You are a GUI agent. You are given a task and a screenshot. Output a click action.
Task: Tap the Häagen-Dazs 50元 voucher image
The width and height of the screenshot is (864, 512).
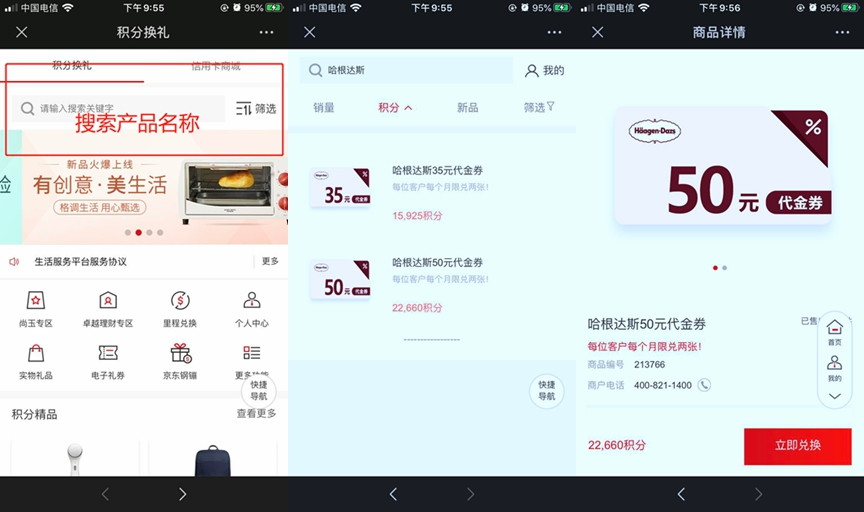point(723,167)
